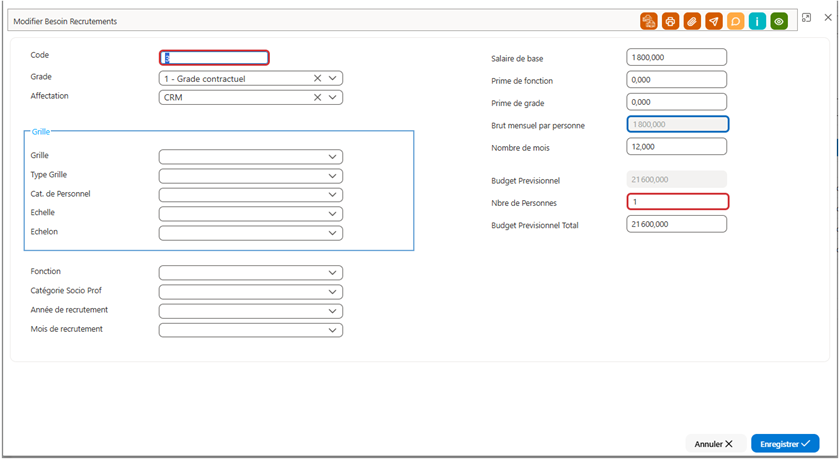This screenshot has width=840, height=460.
Task: Focus the Code input field
Action: 214,58
